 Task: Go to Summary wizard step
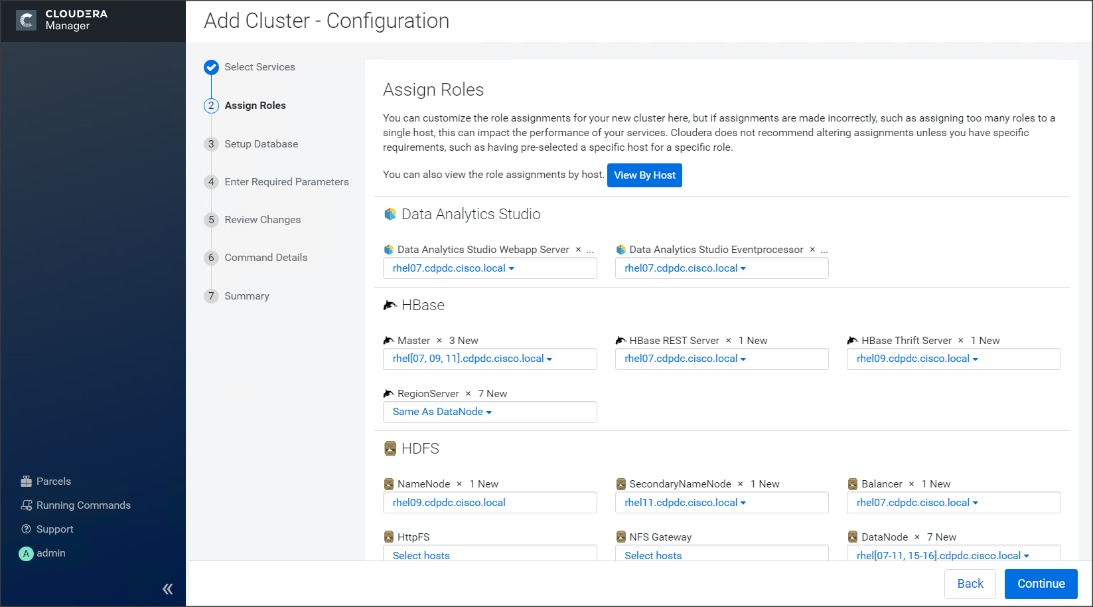(247, 296)
